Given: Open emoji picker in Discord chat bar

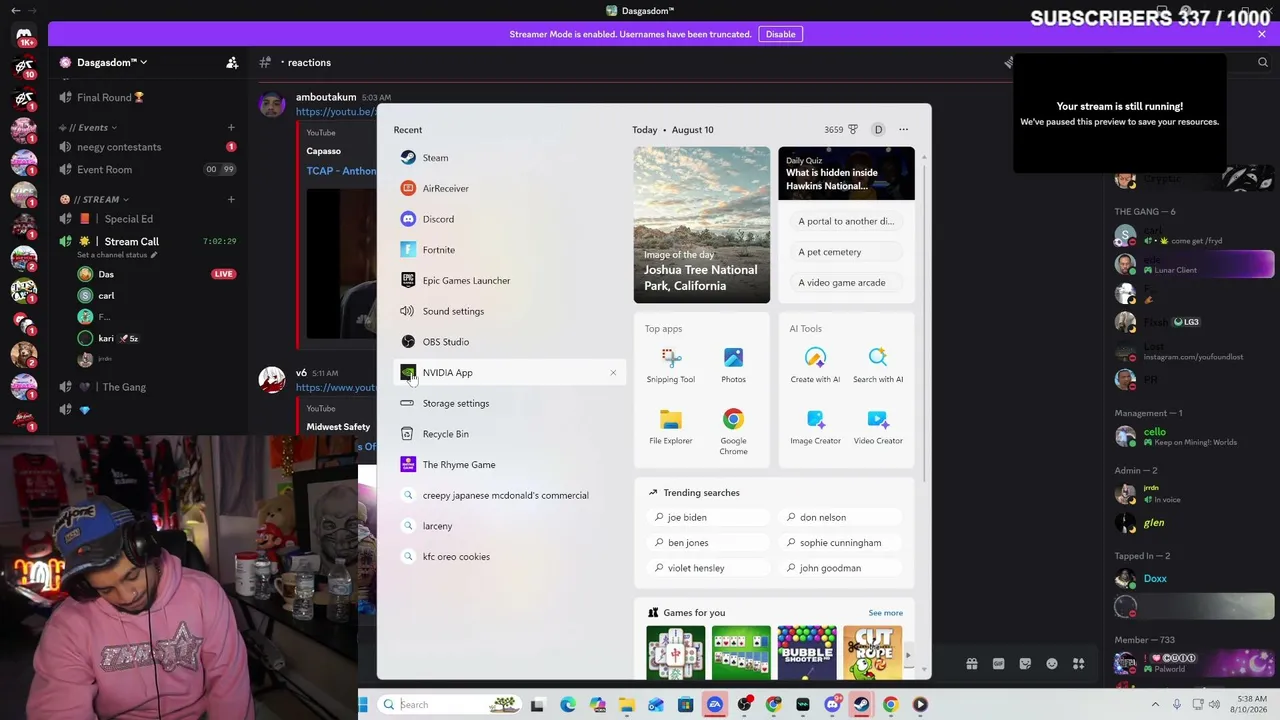Looking at the screenshot, I should click(1052, 664).
